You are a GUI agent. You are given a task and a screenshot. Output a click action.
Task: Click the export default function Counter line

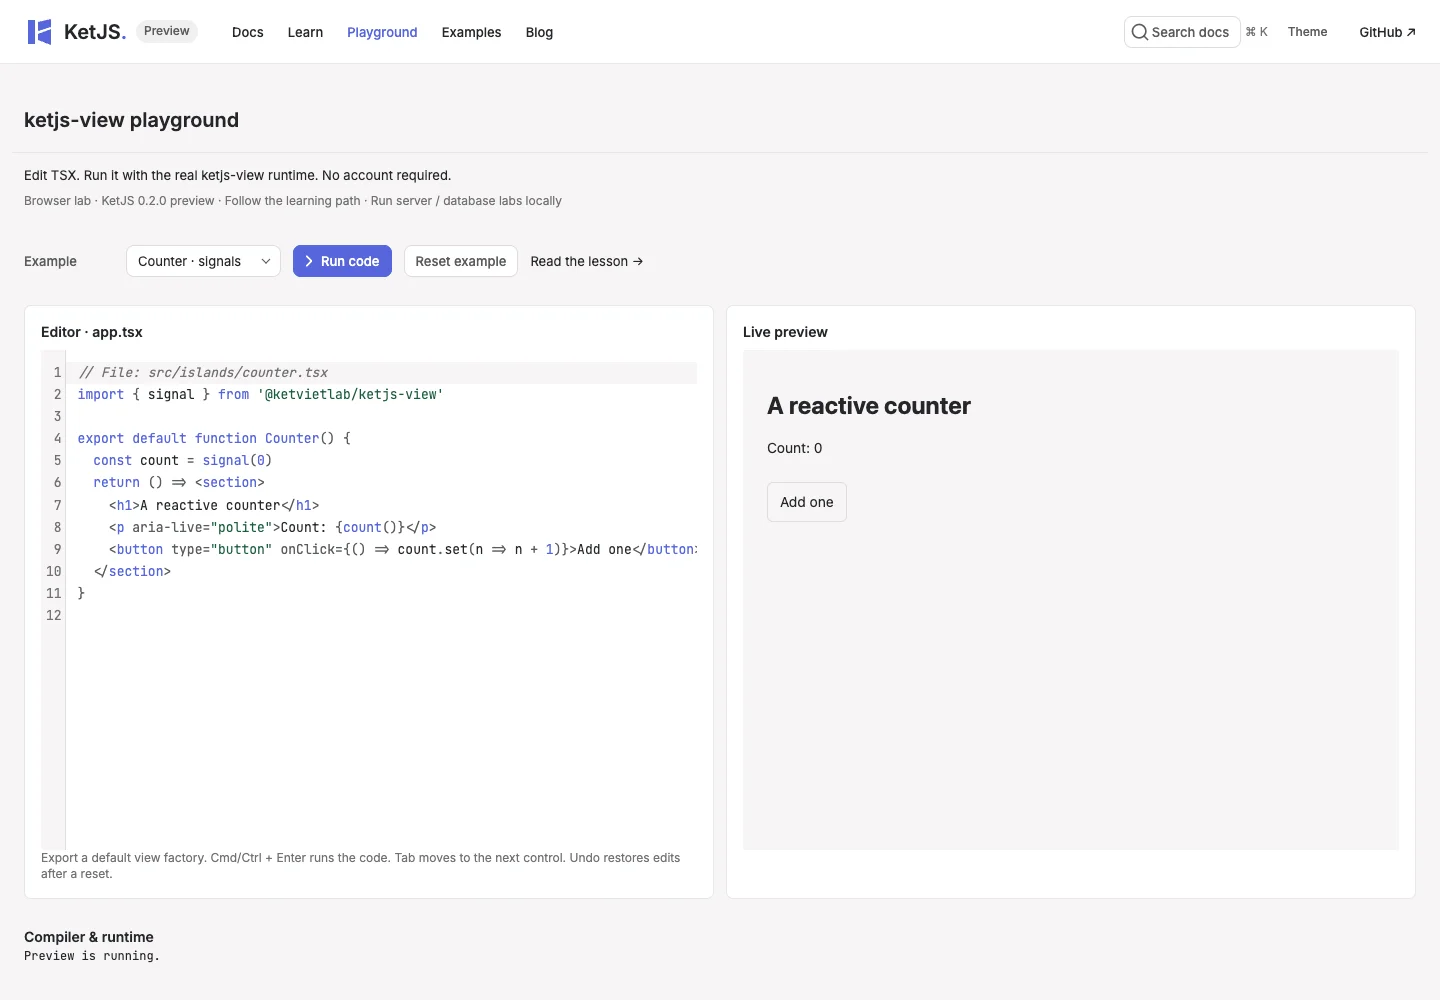(x=214, y=438)
